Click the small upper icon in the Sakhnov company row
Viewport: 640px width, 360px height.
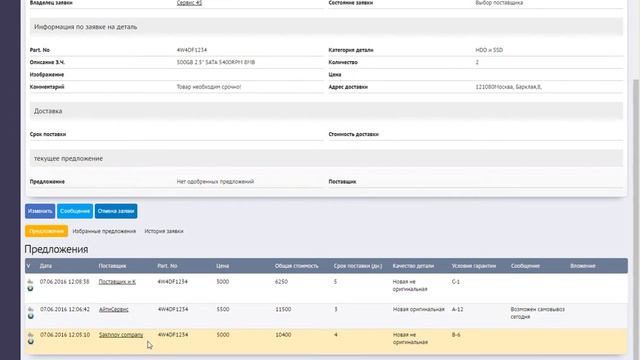pyautogui.click(x=31, y=334)
